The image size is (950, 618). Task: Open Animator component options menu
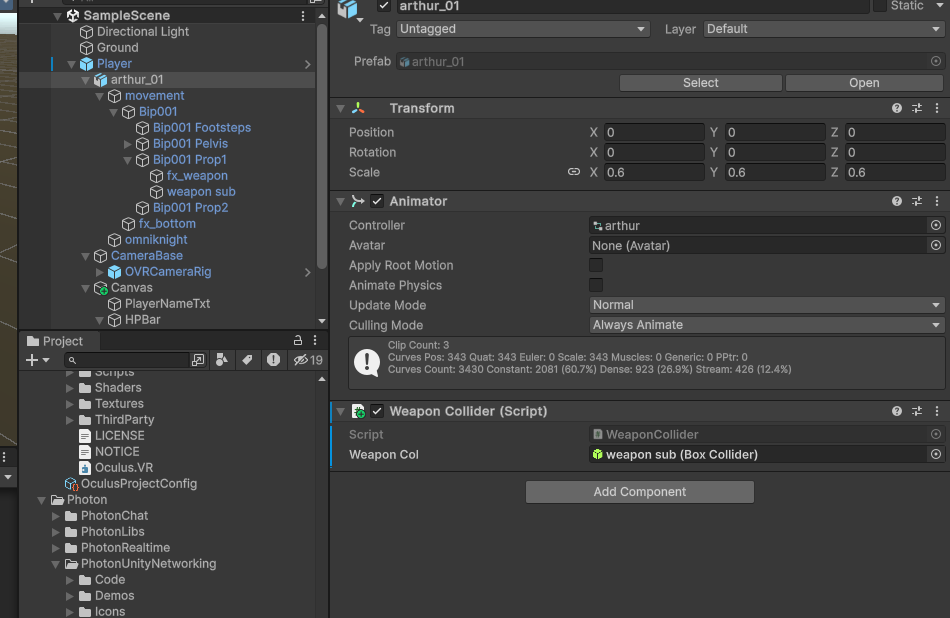point(937,201)
